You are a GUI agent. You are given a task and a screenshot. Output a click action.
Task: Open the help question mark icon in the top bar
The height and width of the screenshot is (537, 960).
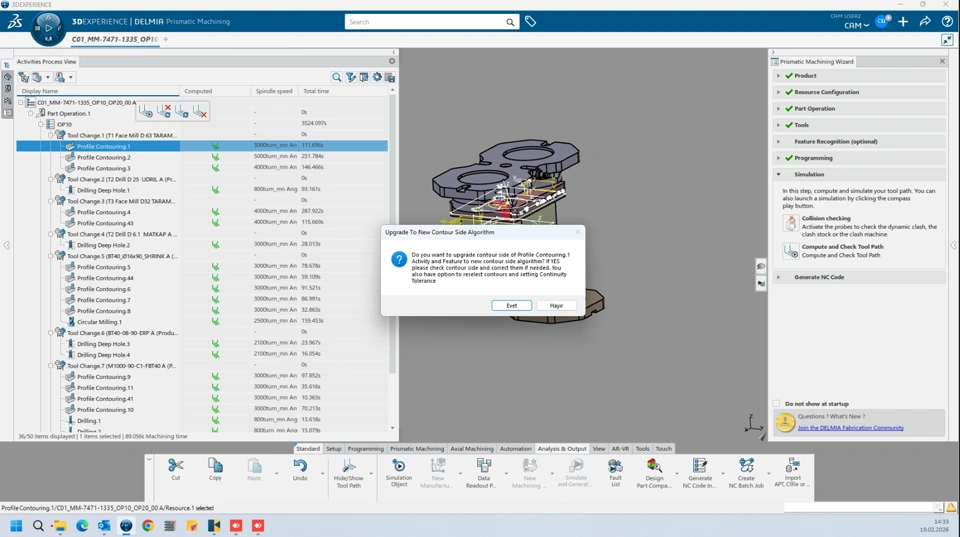tap(947, 21)
